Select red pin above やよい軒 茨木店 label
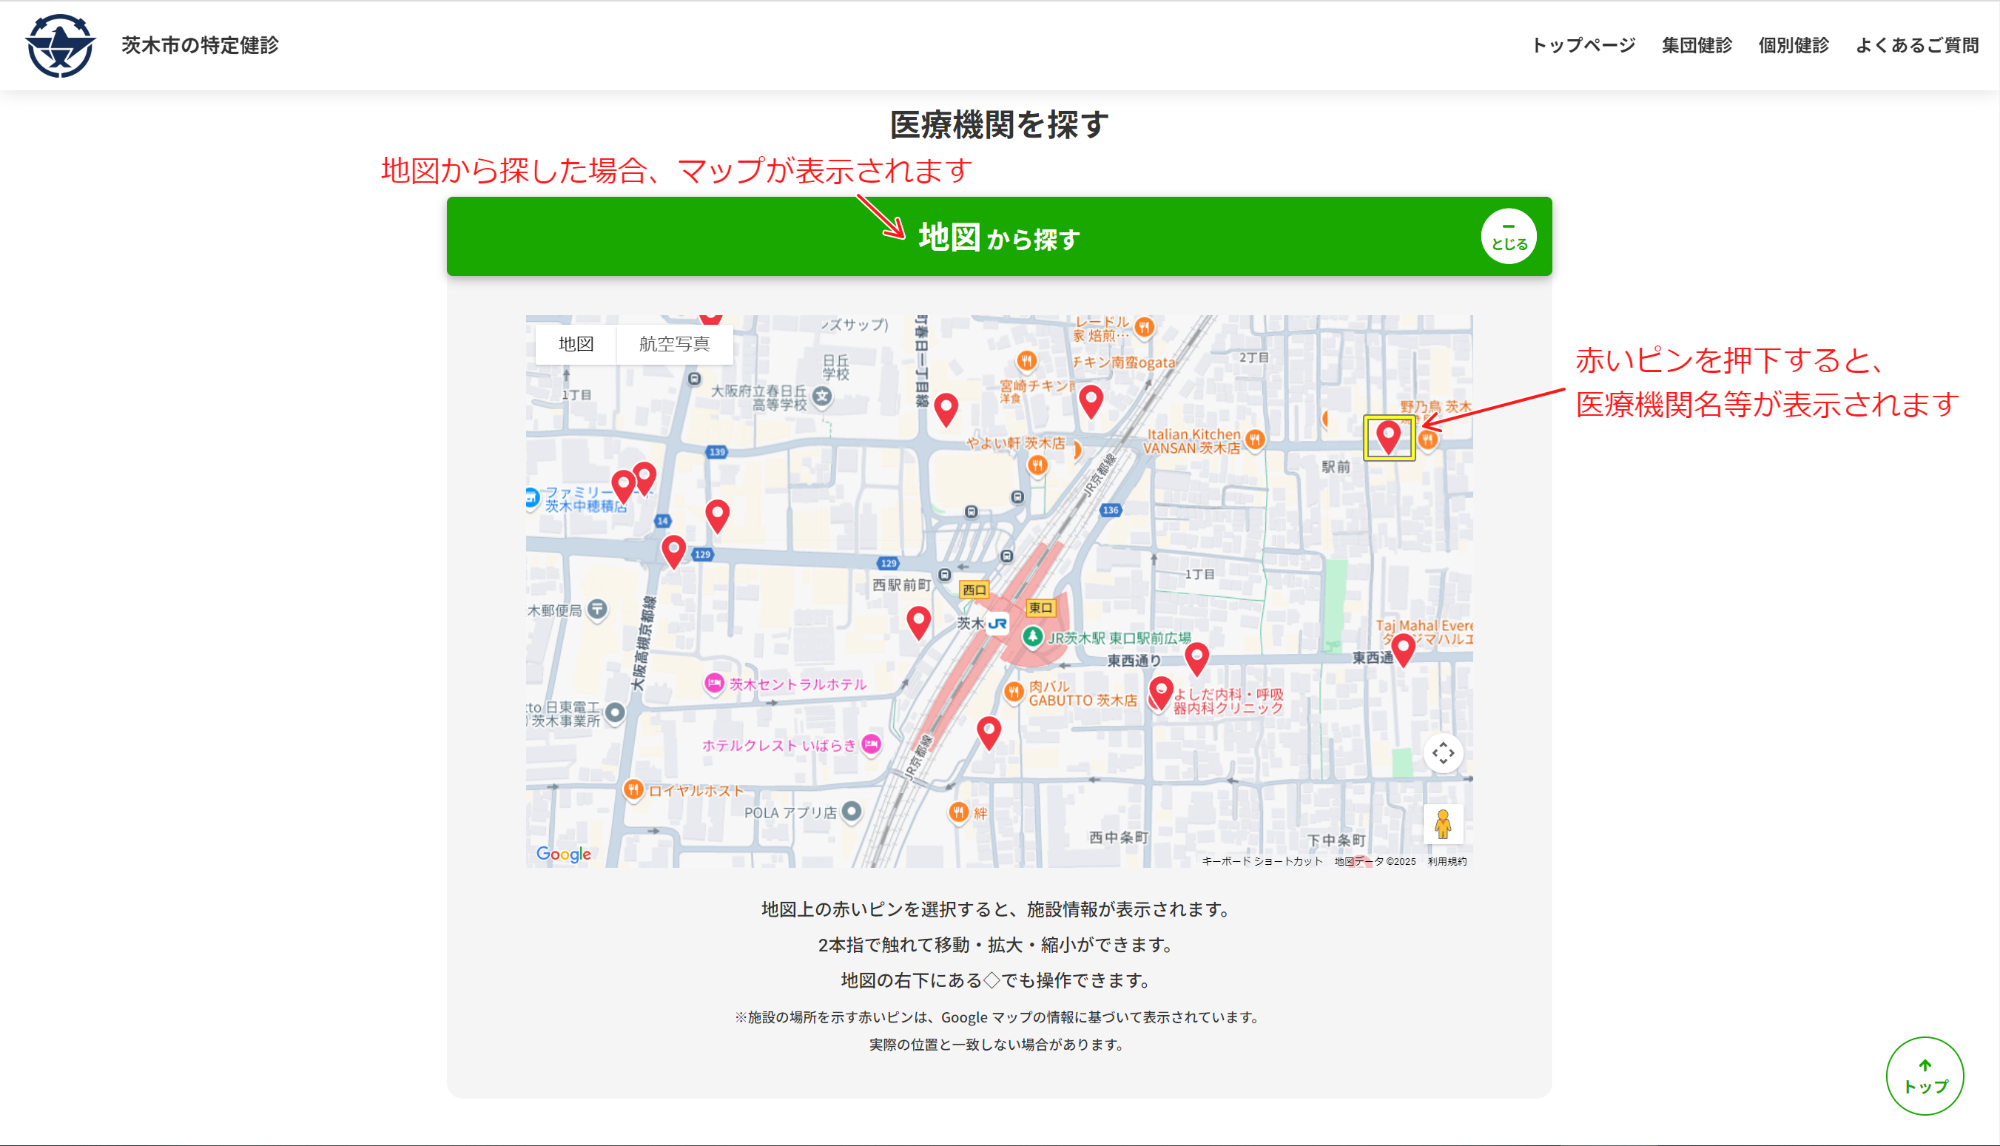This screenshot has height=1146, width=2000. 946,408
